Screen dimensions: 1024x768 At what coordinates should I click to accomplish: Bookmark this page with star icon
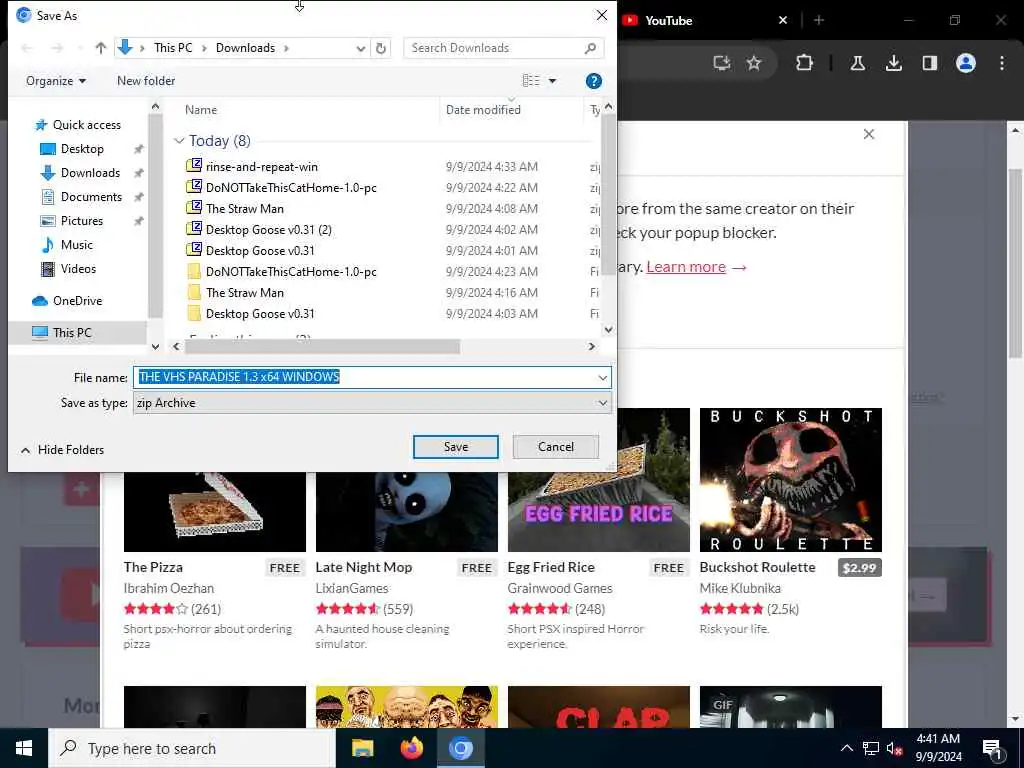click(x=754, y=63)
